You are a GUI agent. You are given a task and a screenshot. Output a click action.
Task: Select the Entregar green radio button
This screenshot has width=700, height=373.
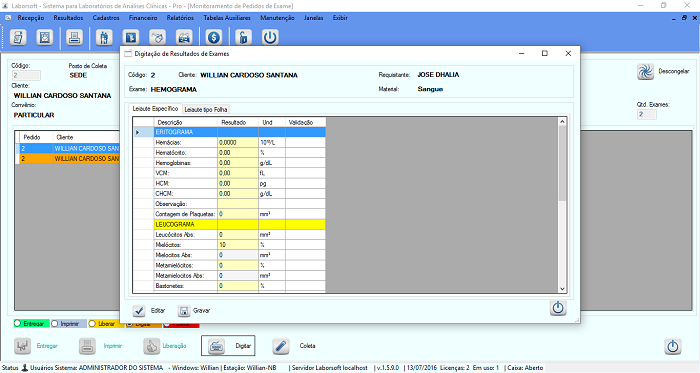(x=17, y=323)
